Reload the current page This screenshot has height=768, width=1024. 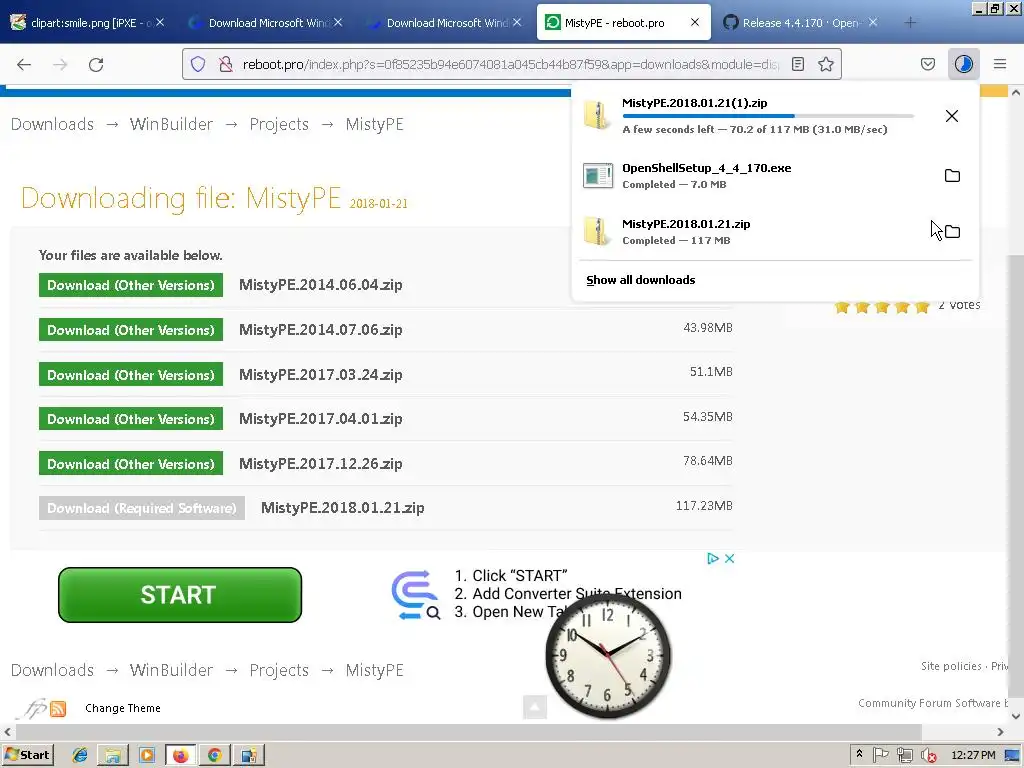(96, 64)
